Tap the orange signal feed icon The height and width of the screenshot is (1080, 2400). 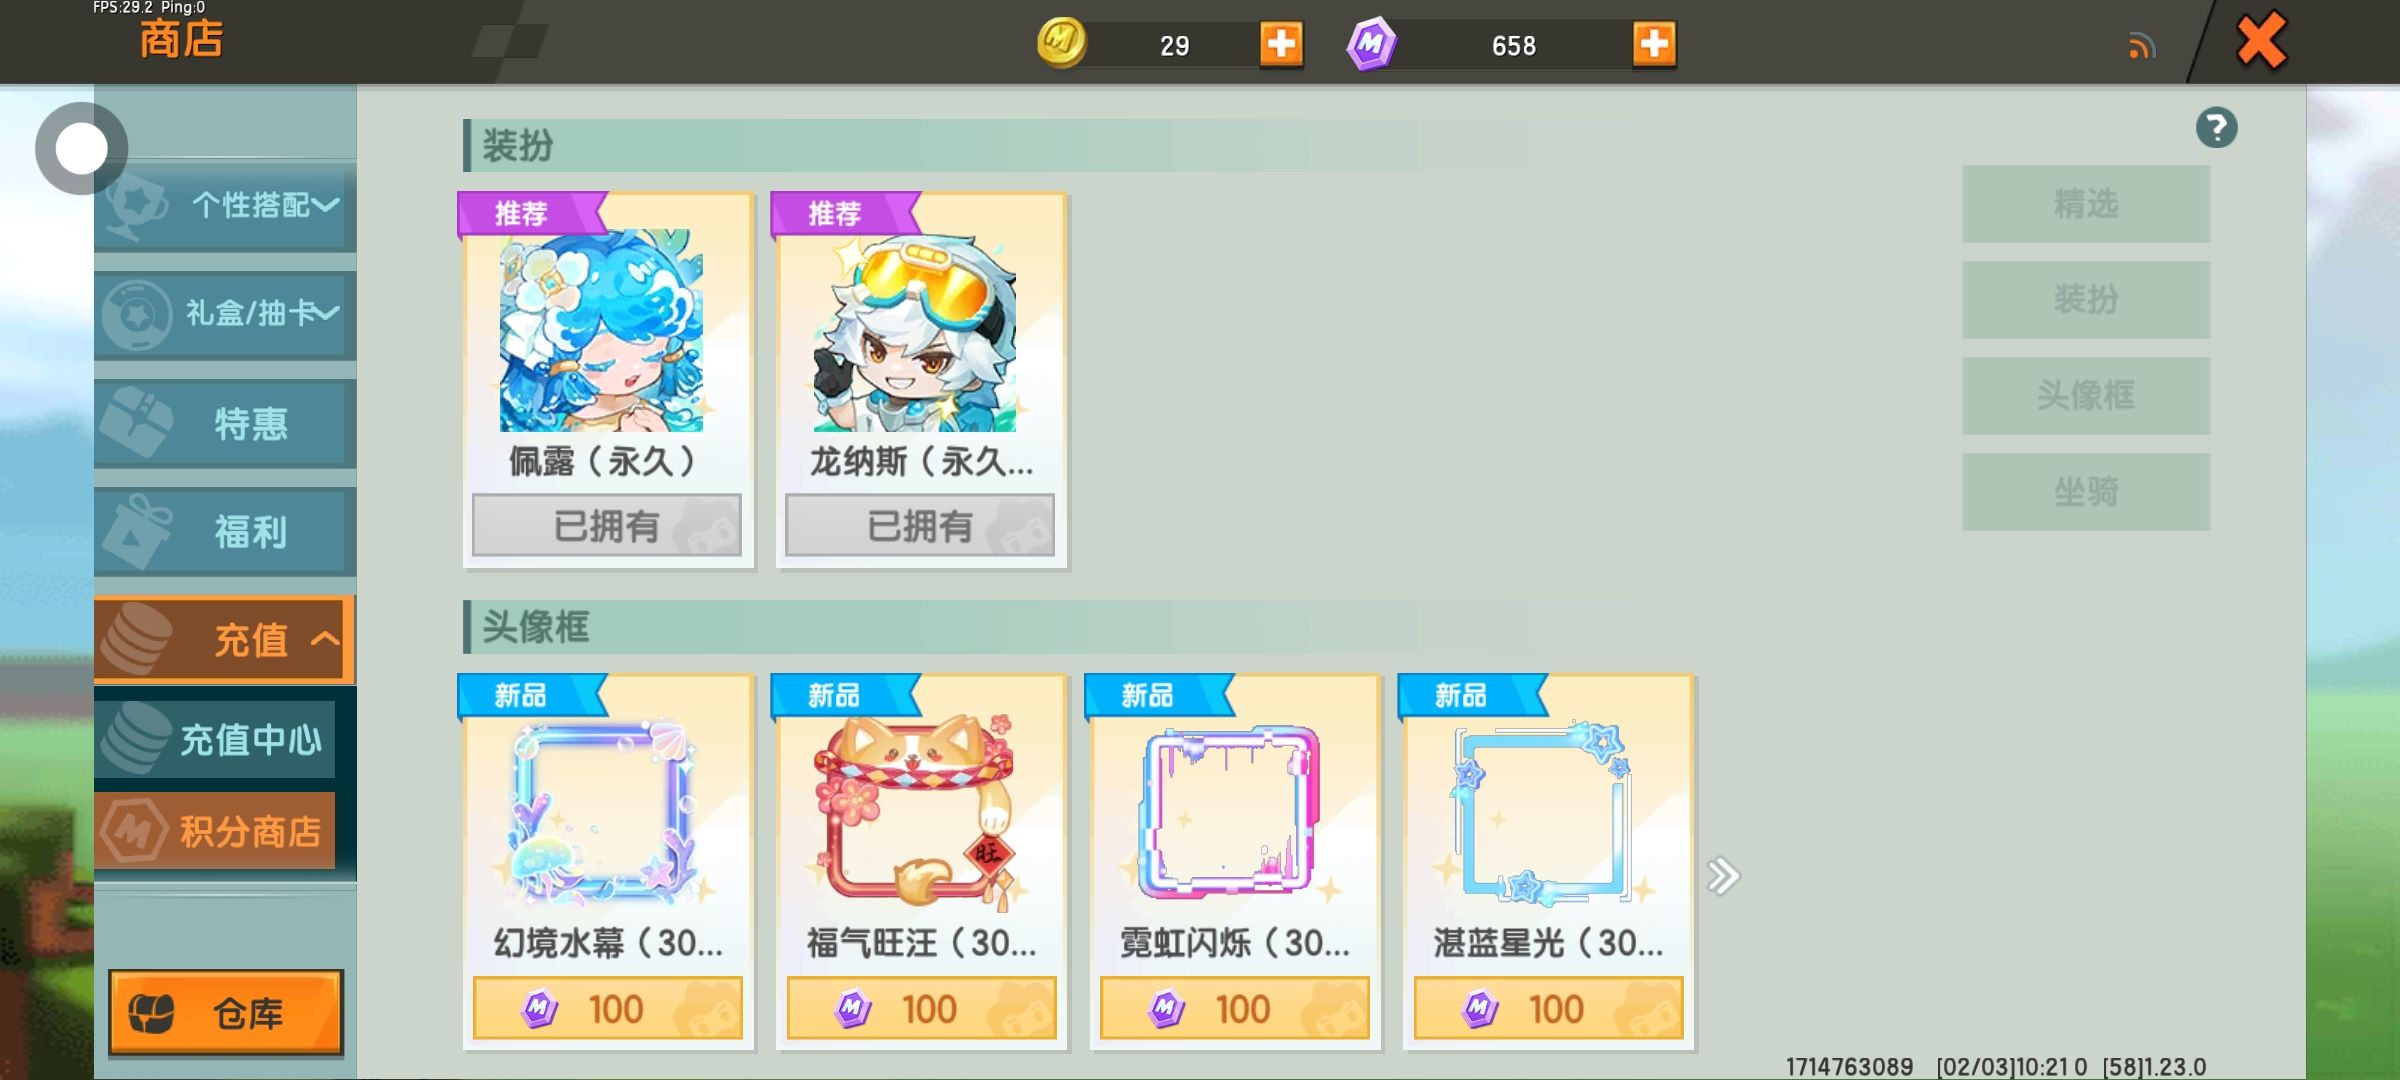(x=2141, y=46)
